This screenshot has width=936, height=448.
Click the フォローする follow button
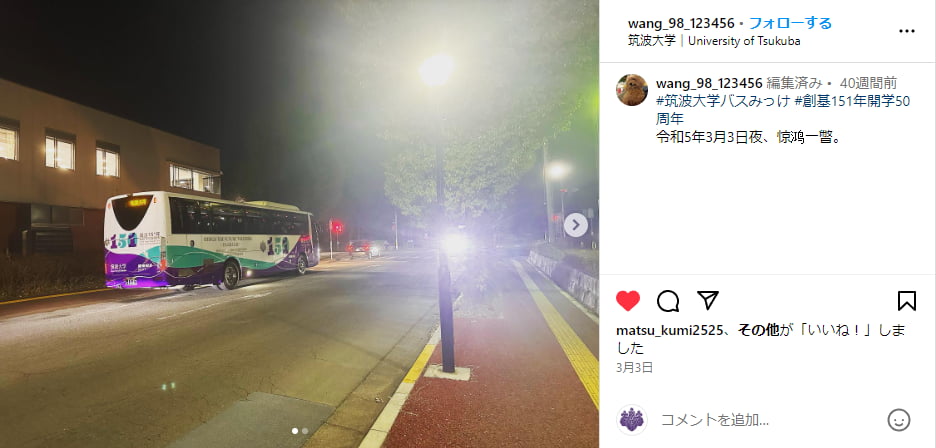[790, 23]
